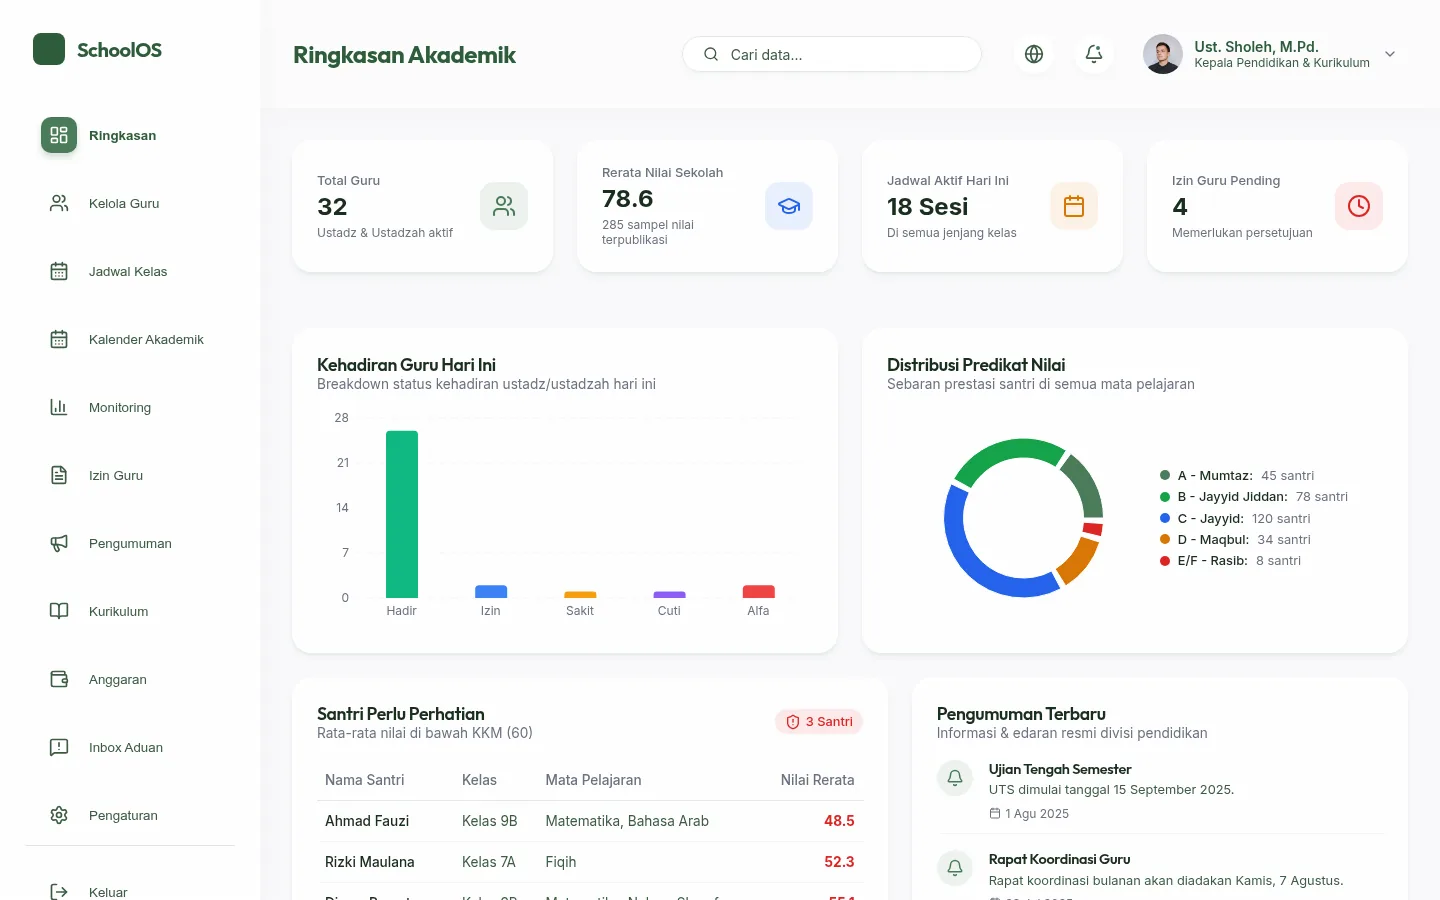Click the green Hadir bar in chart
This screenshot has height=900, width=1440.
pyautogui.click(x=402, y=514)
